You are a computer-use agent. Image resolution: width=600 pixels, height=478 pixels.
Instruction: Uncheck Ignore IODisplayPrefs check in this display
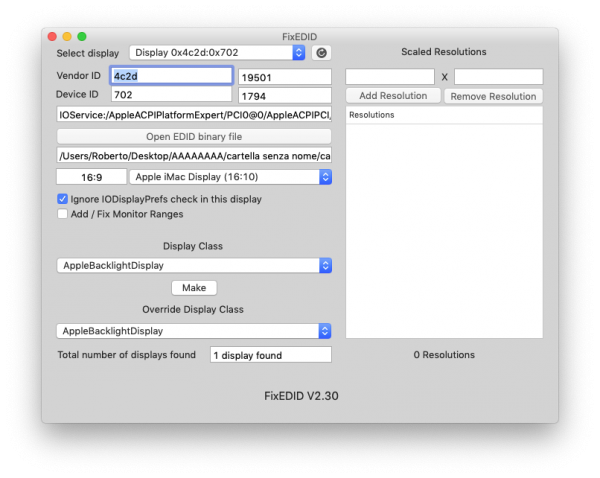click(x=62, y=199)
